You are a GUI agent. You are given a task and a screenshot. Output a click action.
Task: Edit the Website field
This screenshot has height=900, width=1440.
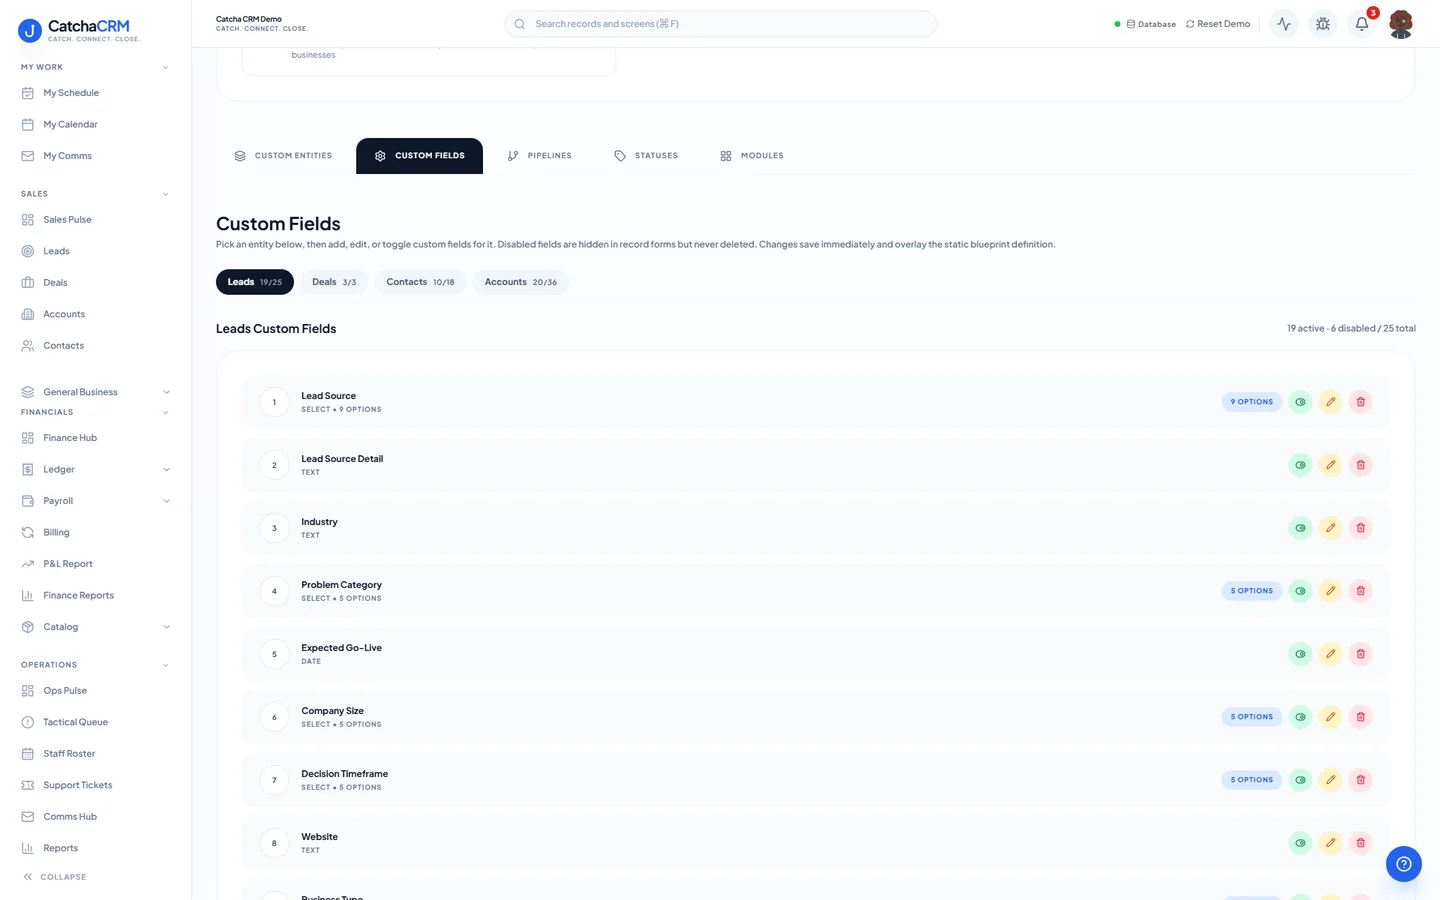pos(1330,843)
